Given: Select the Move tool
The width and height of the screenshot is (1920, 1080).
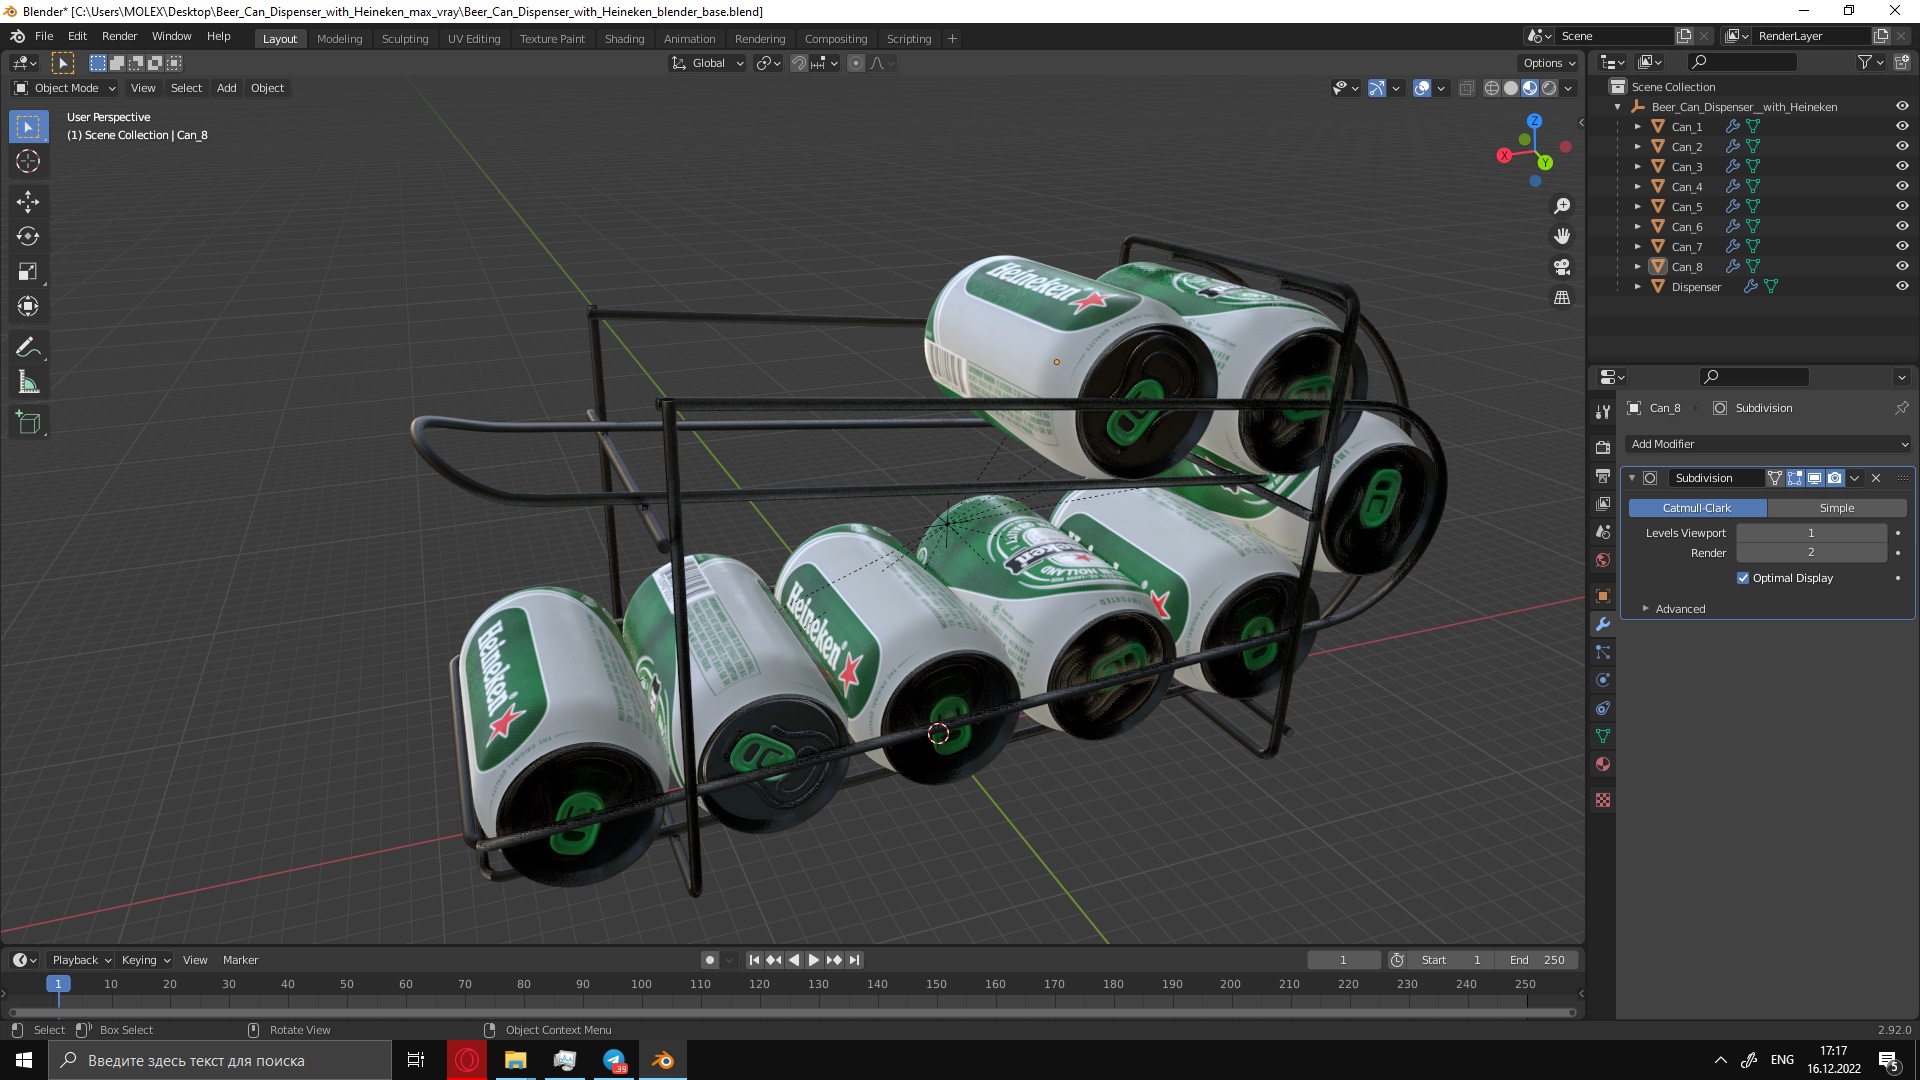Looking at the screenshot, I should pos(28,202).
